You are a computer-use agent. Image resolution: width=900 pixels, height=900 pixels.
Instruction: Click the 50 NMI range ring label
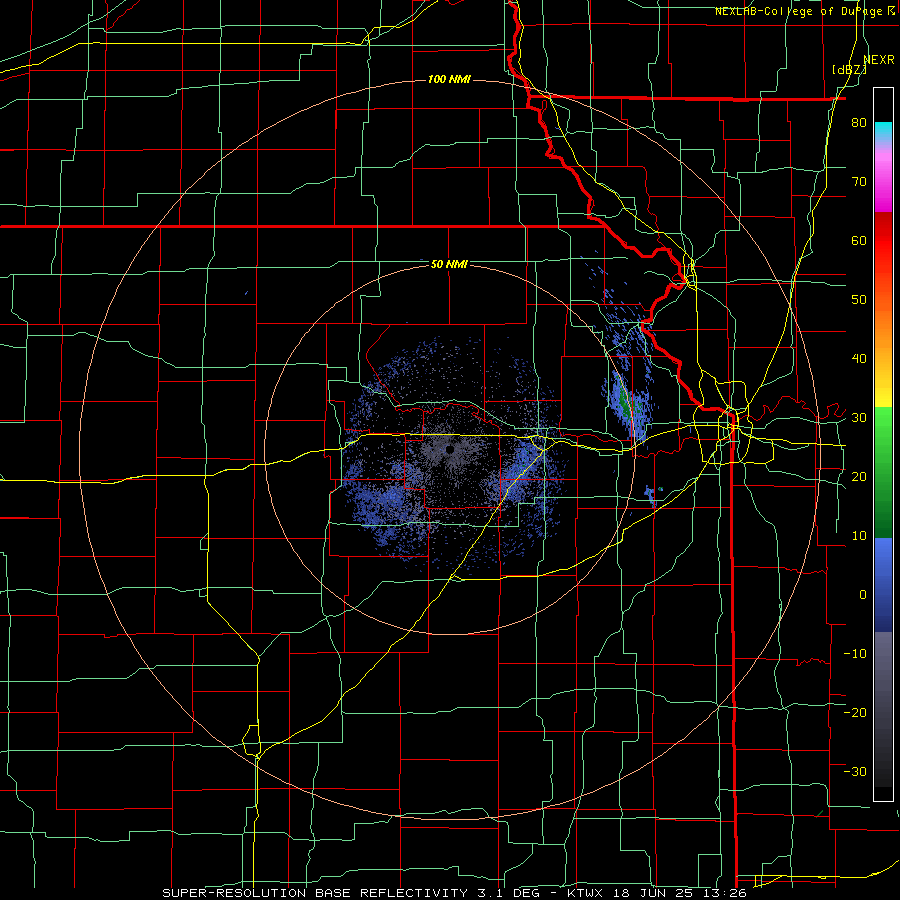click(x=449, y=264)
